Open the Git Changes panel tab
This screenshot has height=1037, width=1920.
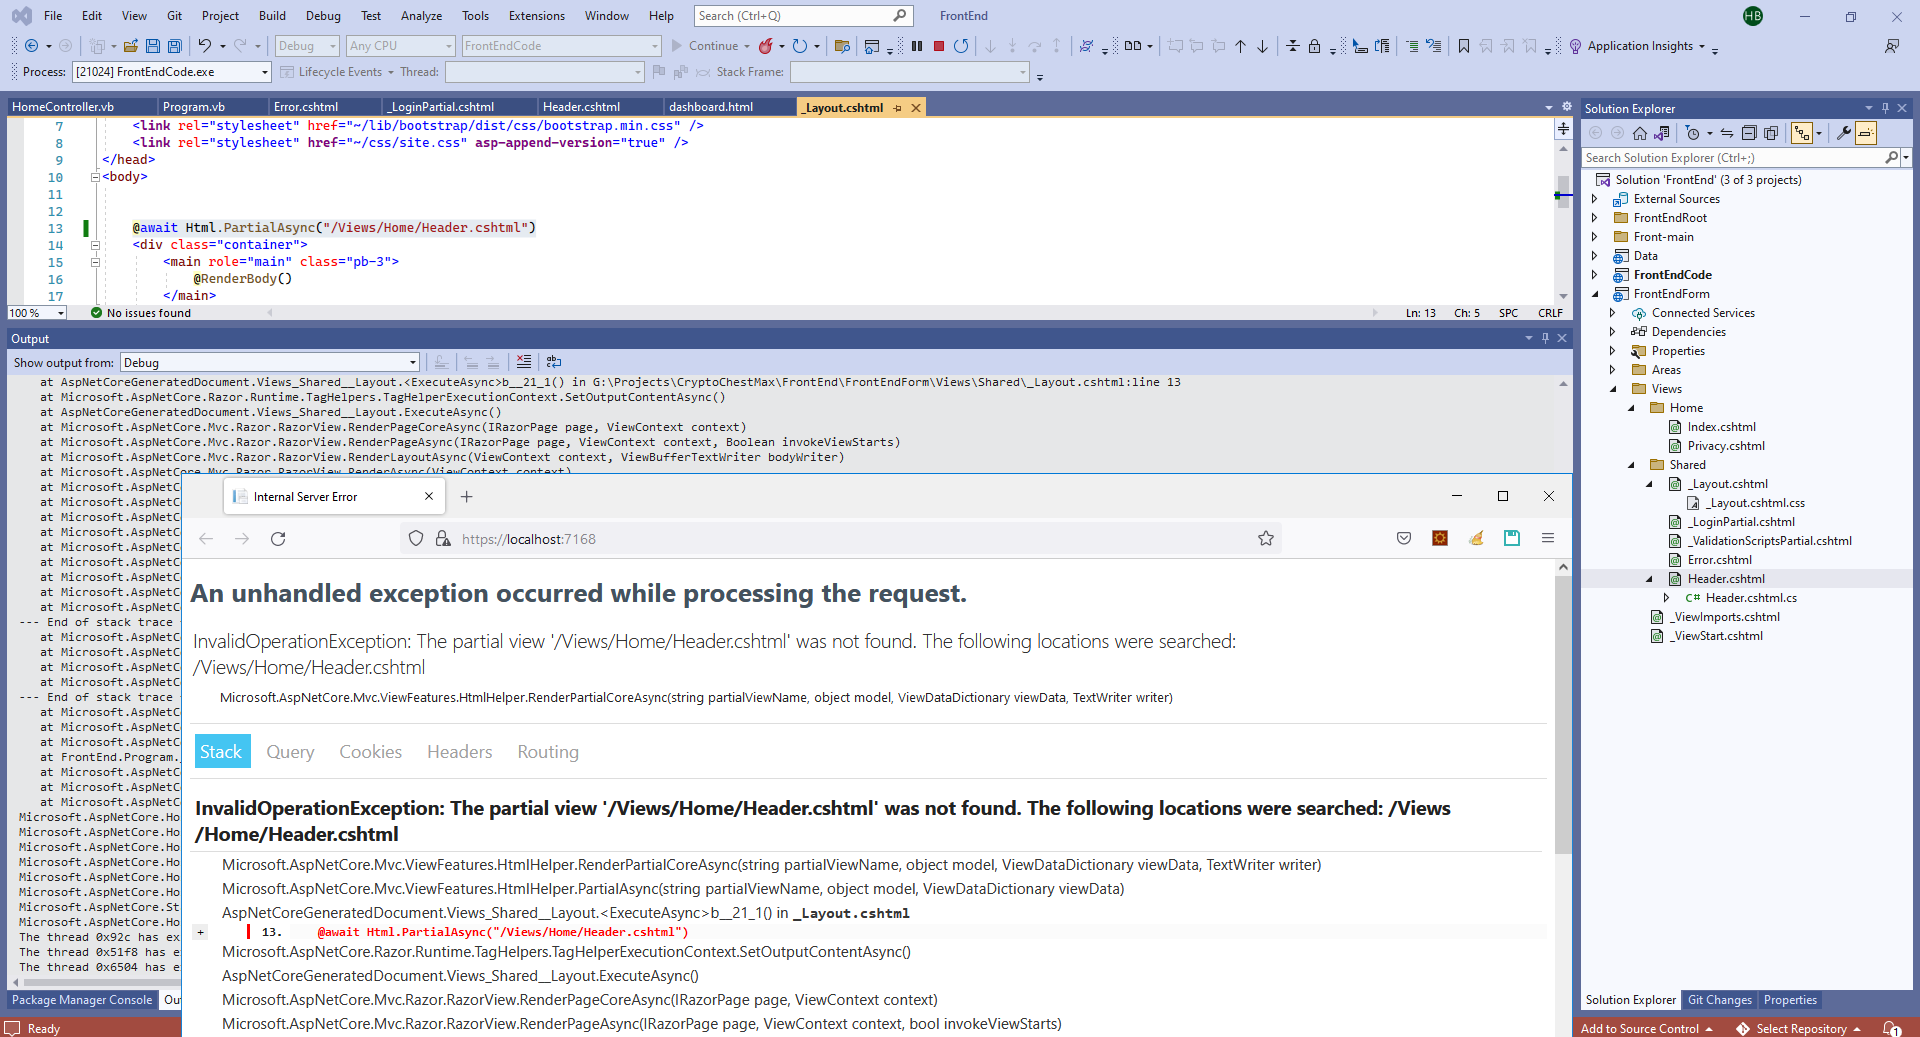click(1720, 1000)
